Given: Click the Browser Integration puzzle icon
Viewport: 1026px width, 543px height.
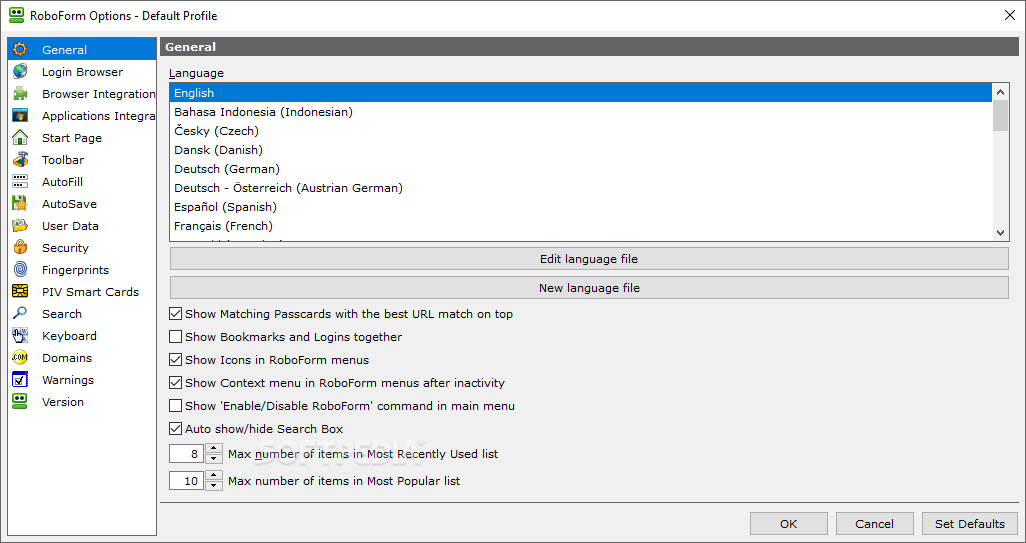Looking at the screenshot, I should [x=20, y=94].
